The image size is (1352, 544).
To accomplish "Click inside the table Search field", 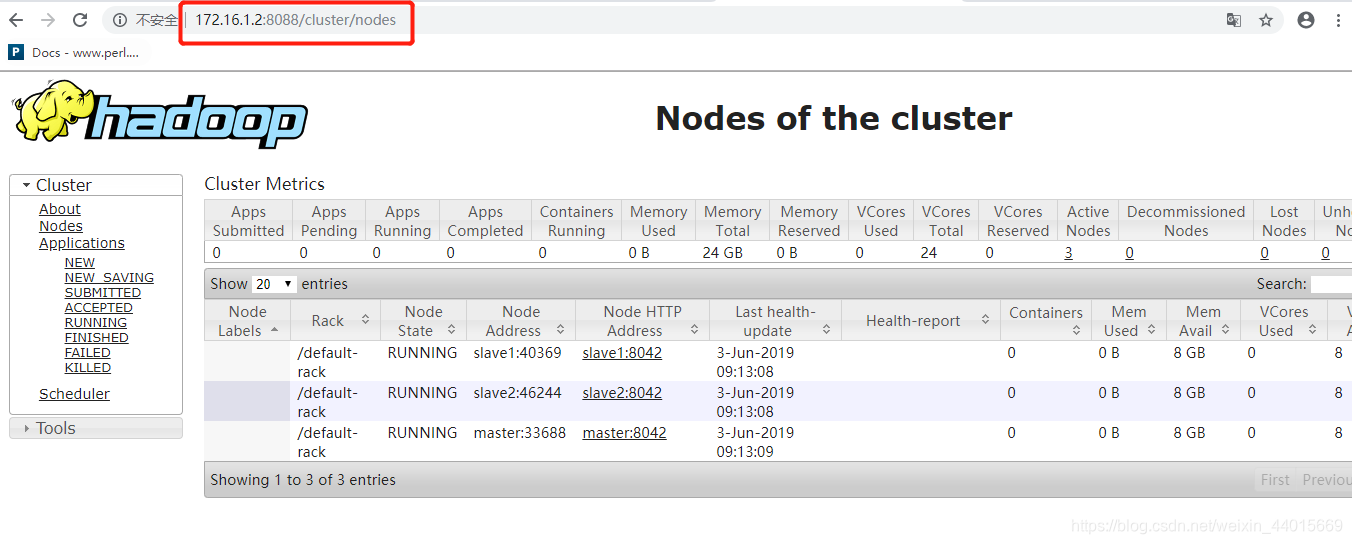I will (1331, 284).
